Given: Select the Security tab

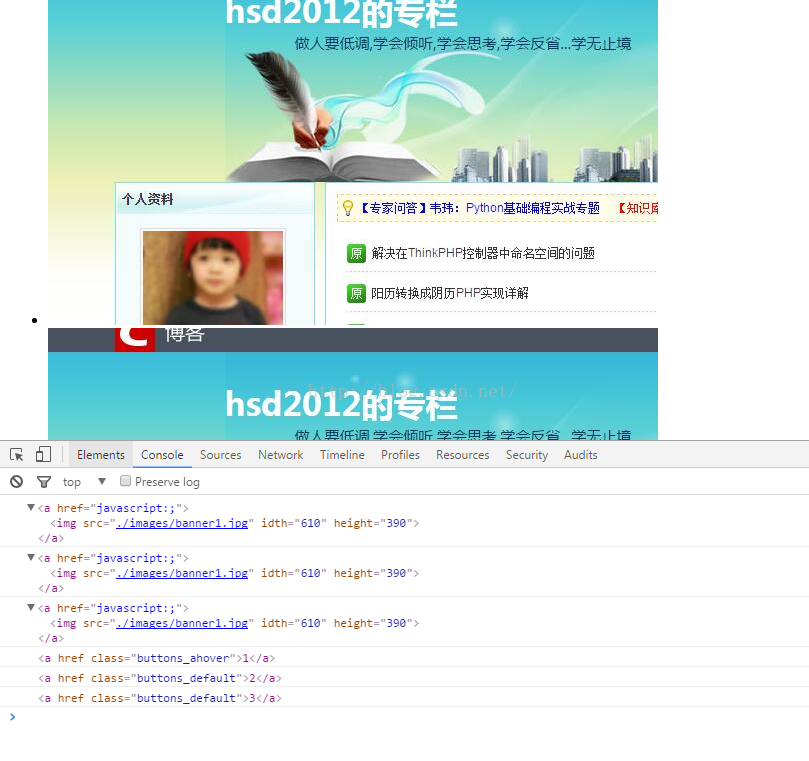Looking at the screenshot, I should (527, 455).
